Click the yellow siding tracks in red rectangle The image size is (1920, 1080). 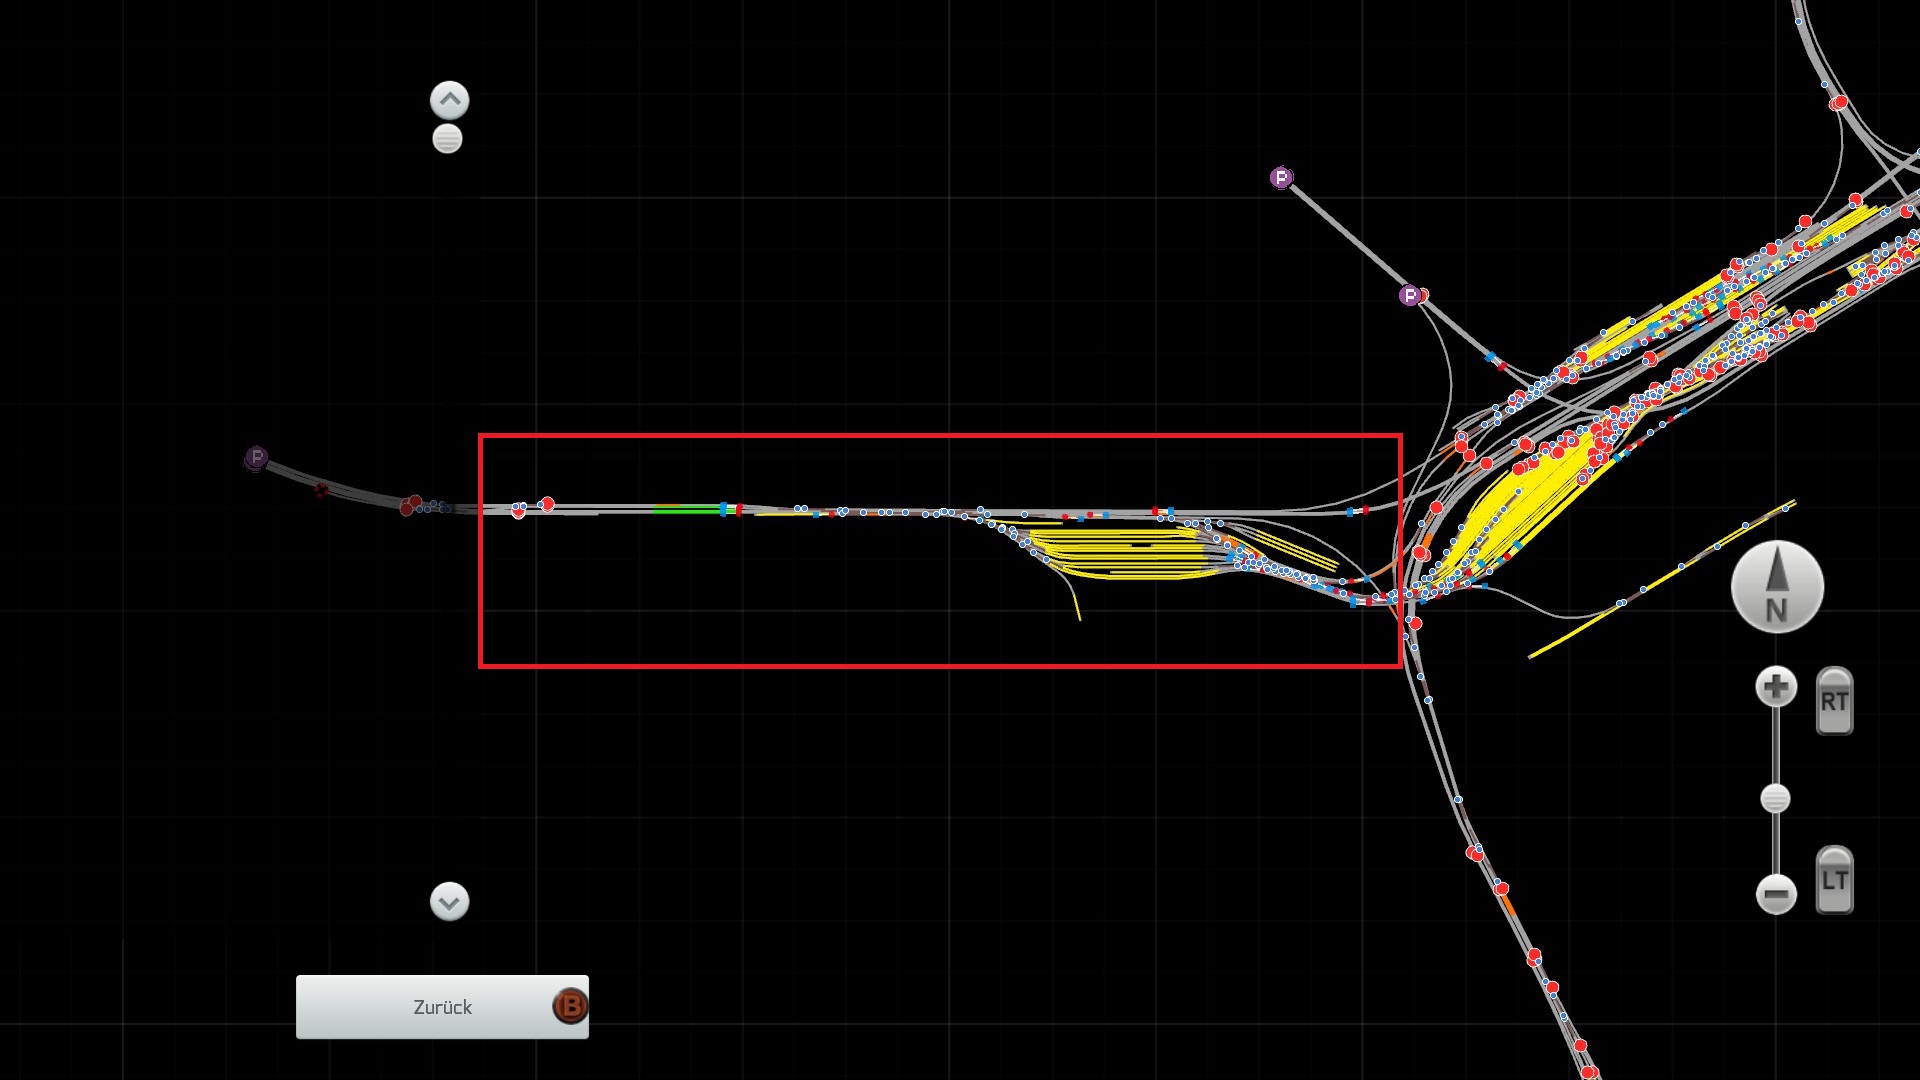pyautogui.click(x=1120, y=555)
